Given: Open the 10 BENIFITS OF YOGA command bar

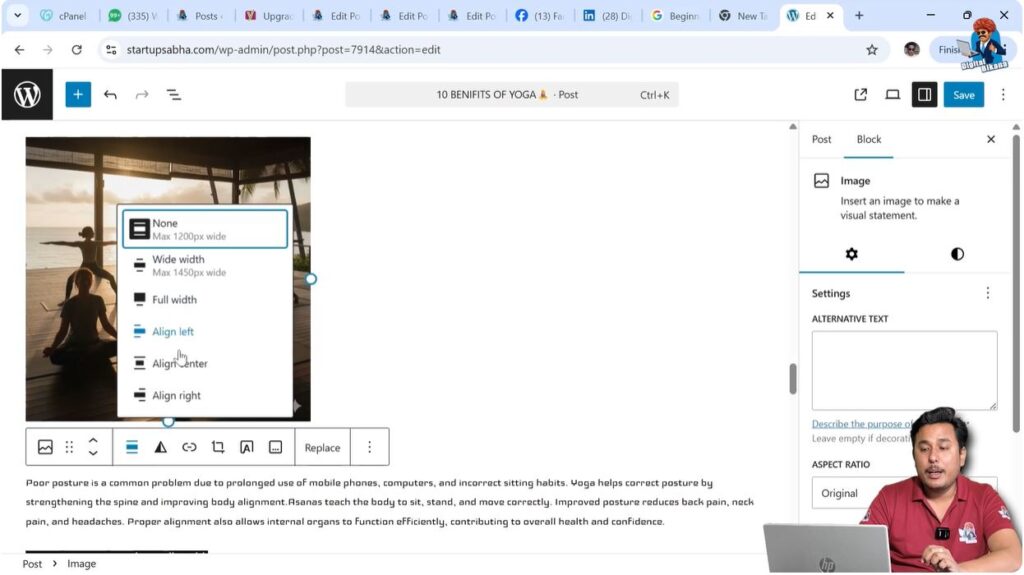Looking at the screenshot, I should pos(512,95).
